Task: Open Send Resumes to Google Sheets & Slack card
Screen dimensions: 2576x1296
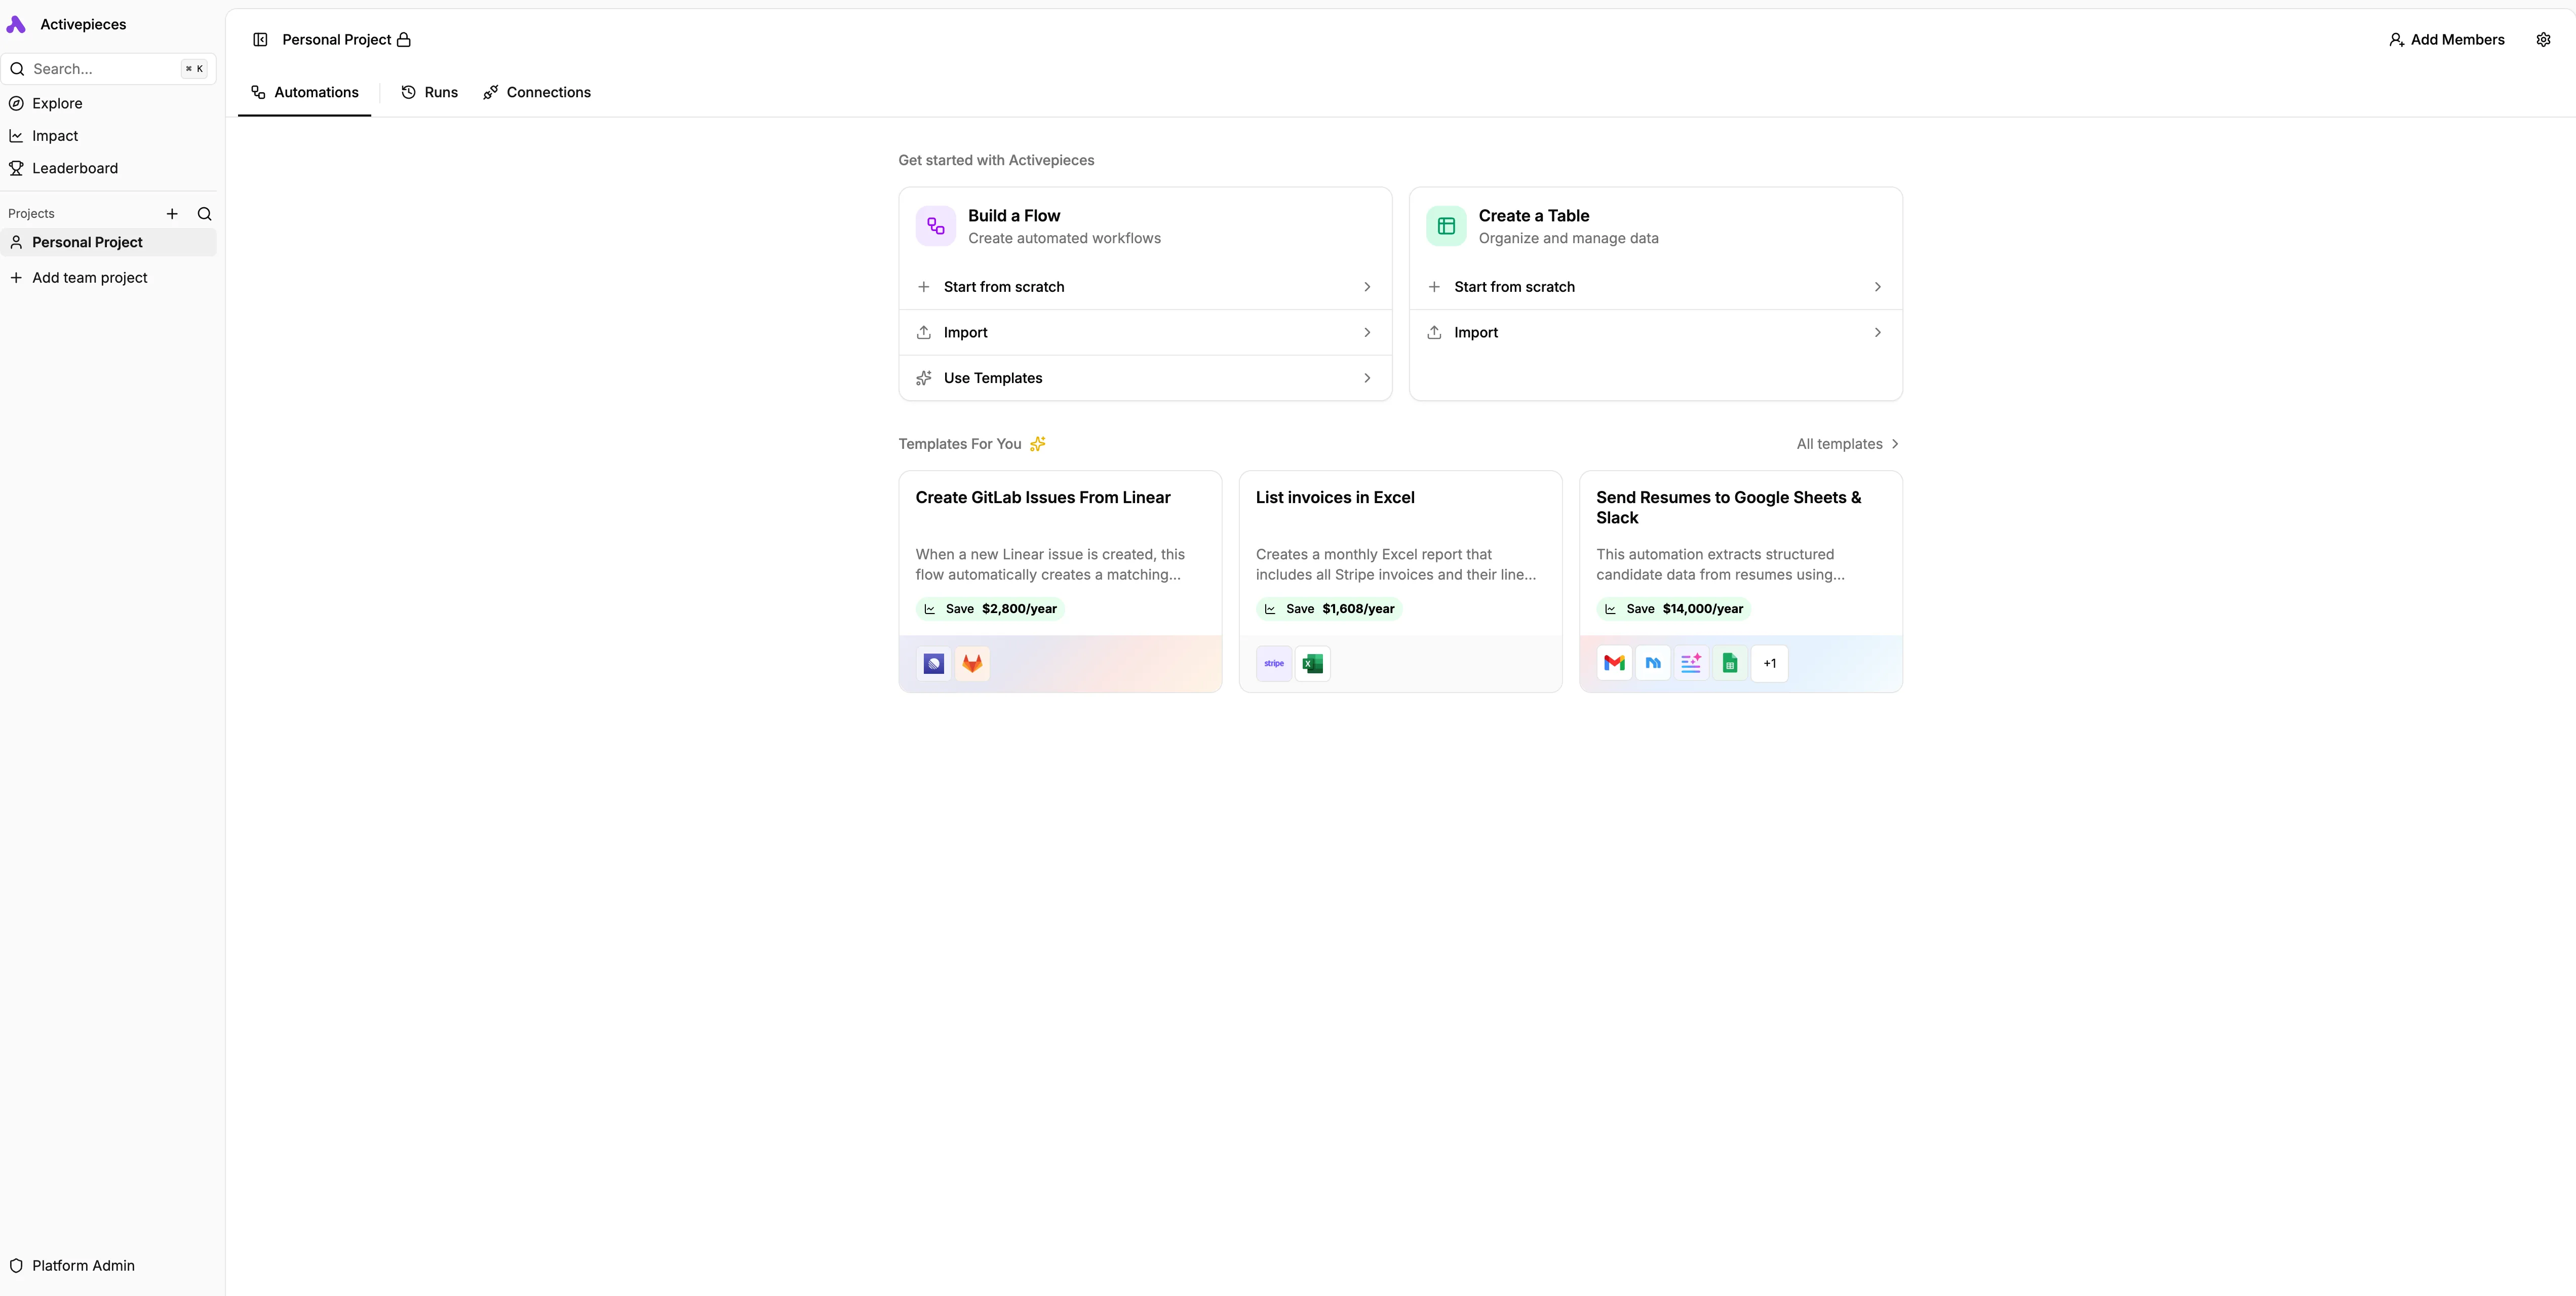Action: point(1740,581)
